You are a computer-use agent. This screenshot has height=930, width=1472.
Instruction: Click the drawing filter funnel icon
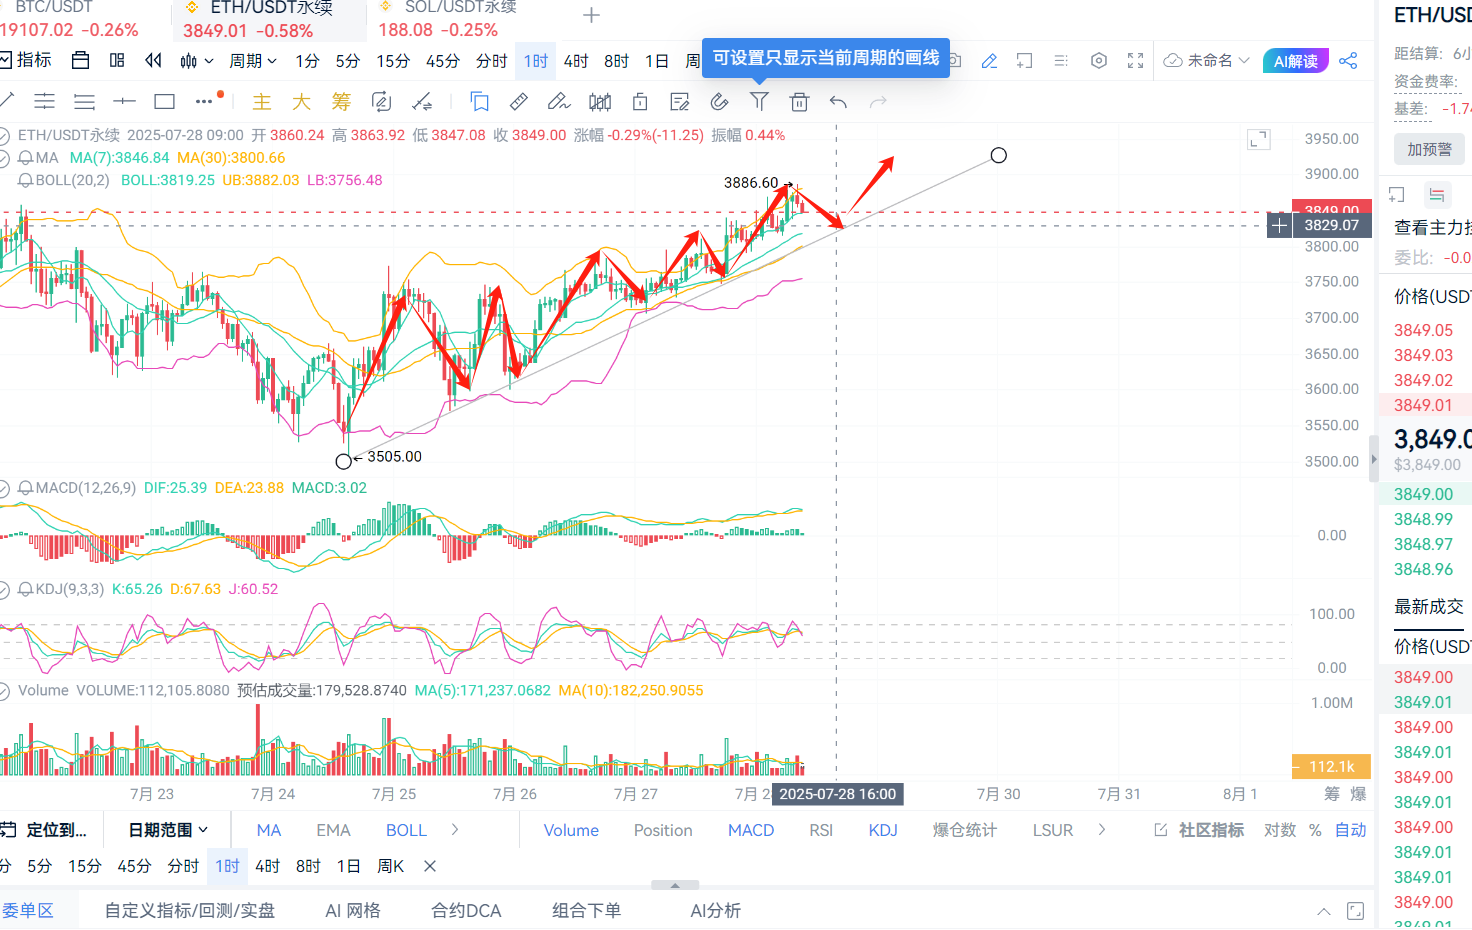pyautogui.click(x=759, y=102)
